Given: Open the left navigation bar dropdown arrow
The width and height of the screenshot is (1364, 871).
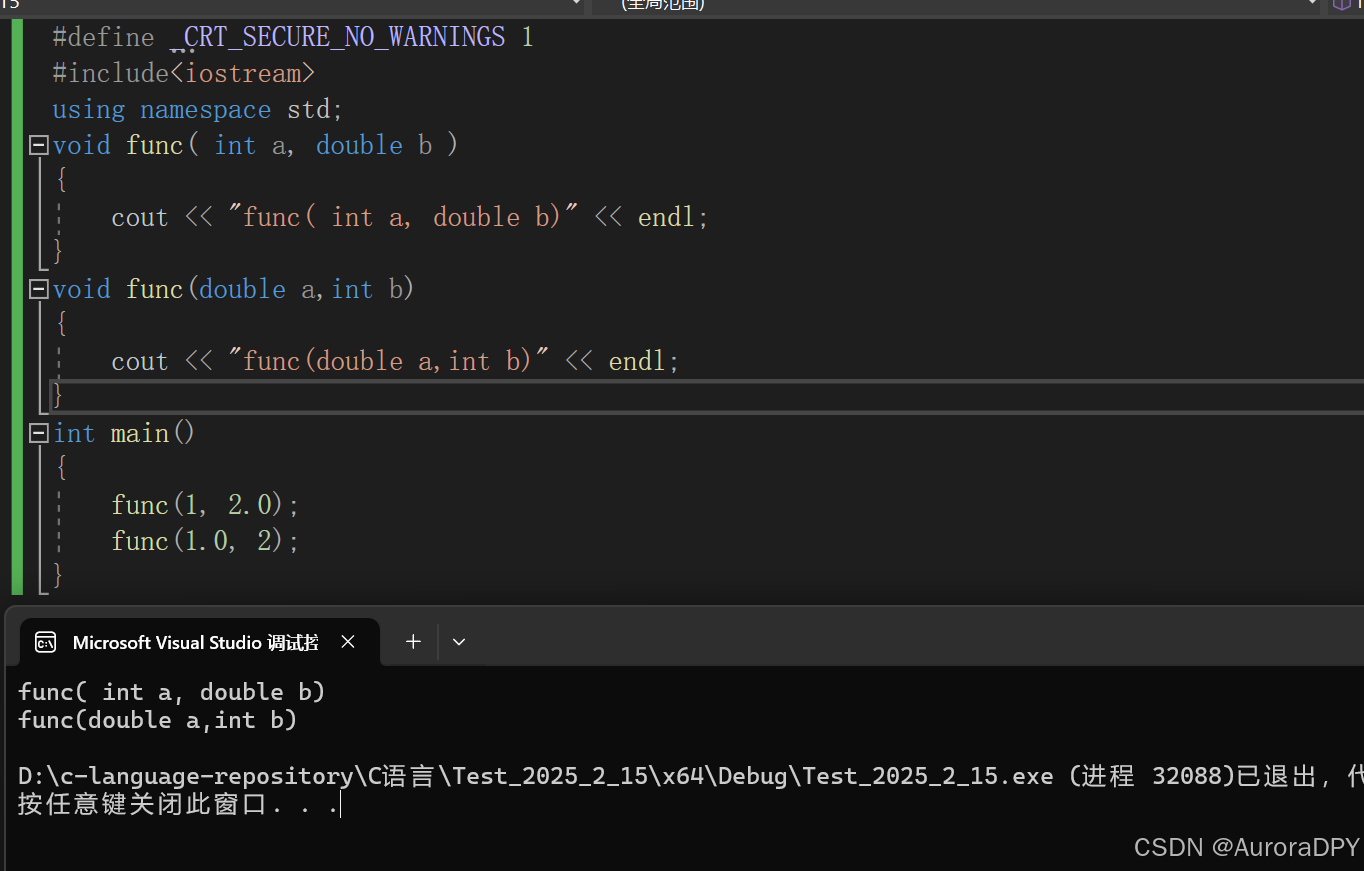Looking at the screenshot, I should [x=574, y=5].
